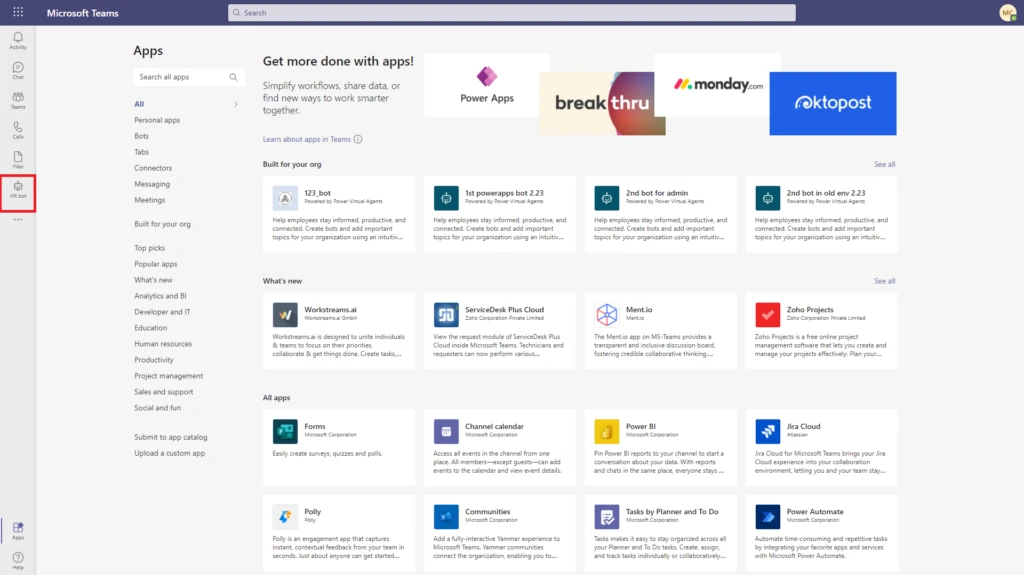Open the Calls icon in the sidebar
Image resolution: width=1024 pixels, height=575 pixels.
(x=18, y=130)
